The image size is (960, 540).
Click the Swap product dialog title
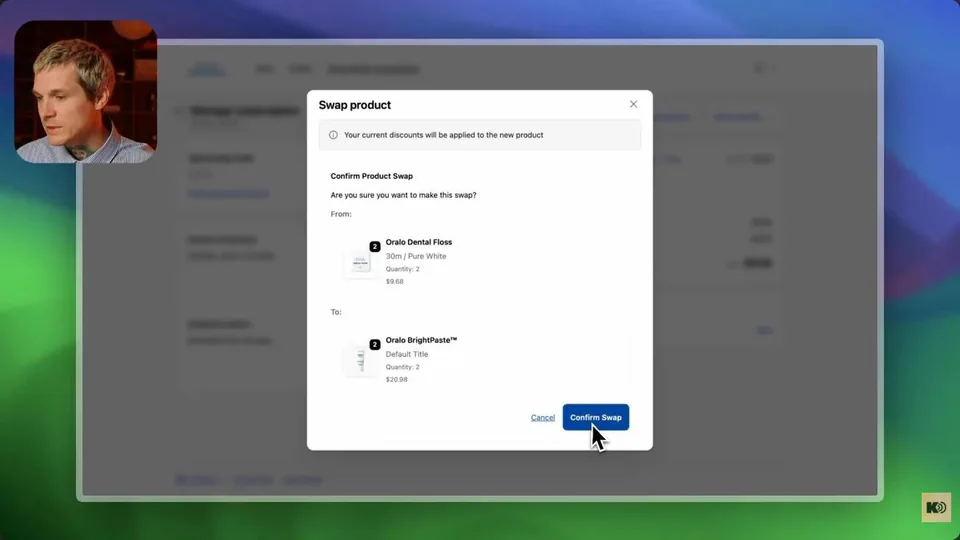point(354,105)
